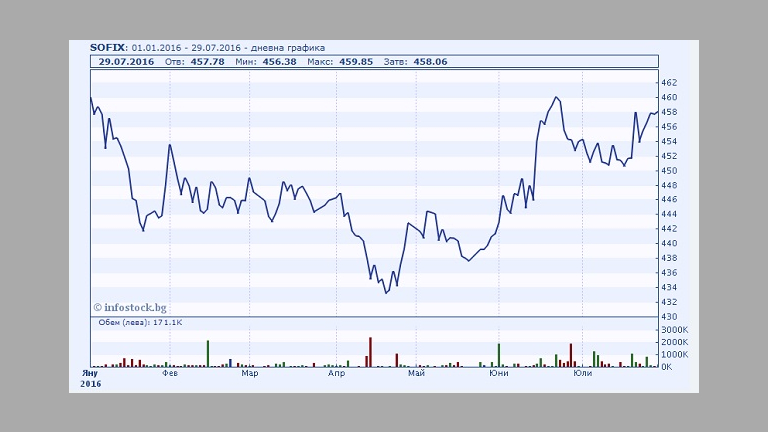Click the tall green volume bar in February
Screen dimensions: 768x432
point(208,354)
